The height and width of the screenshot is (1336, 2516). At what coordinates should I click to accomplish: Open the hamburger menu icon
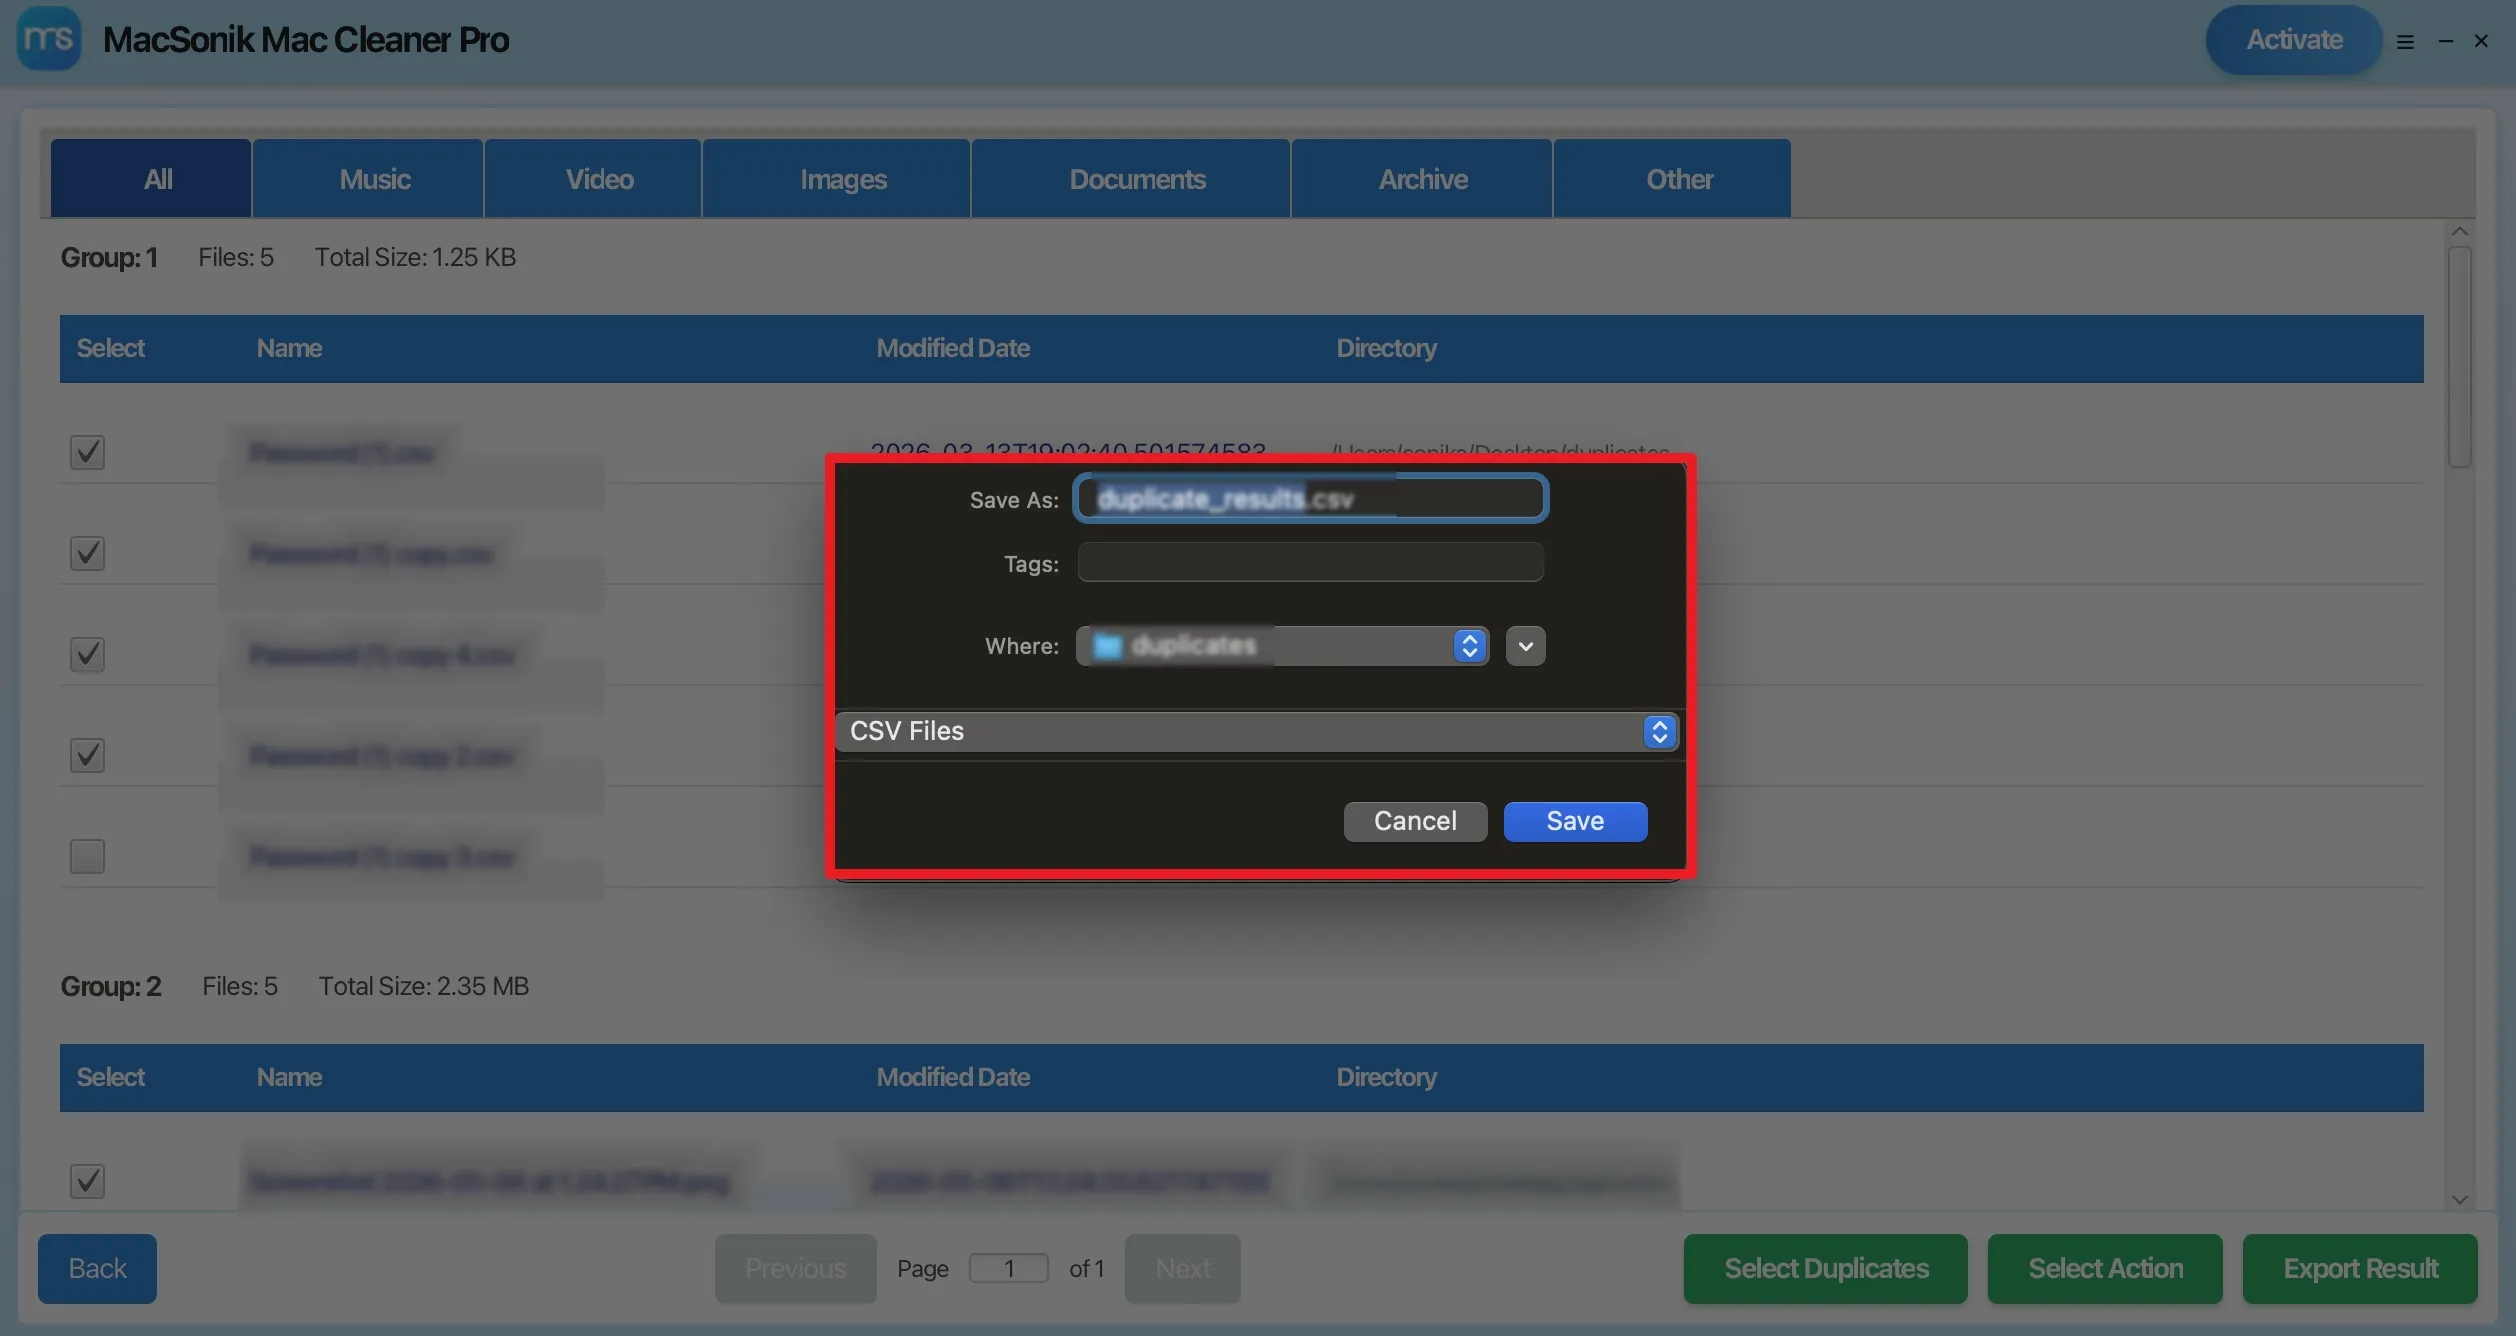(2405, 42)
